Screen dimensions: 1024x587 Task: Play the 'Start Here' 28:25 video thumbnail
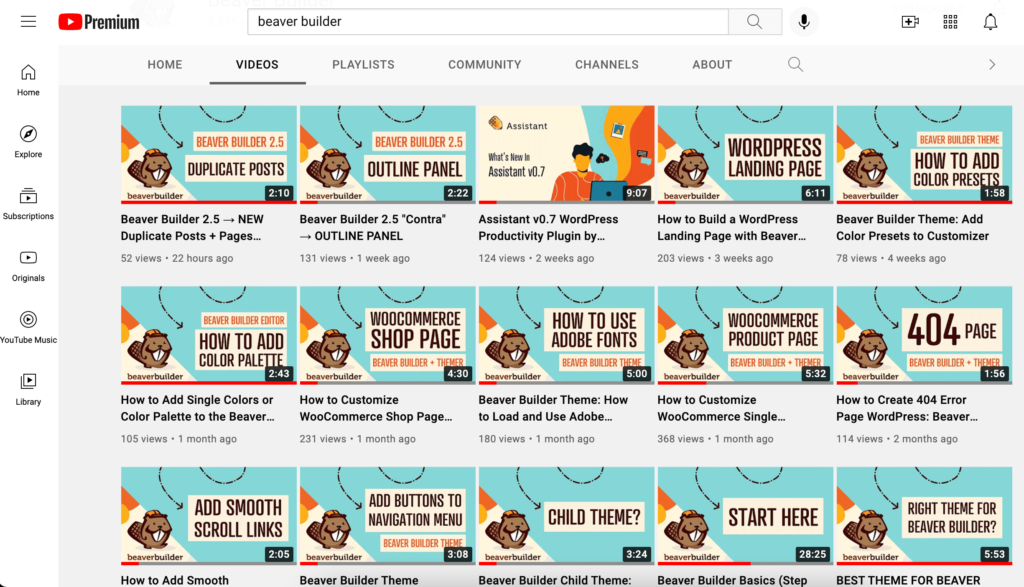click(x=745, y=516)
